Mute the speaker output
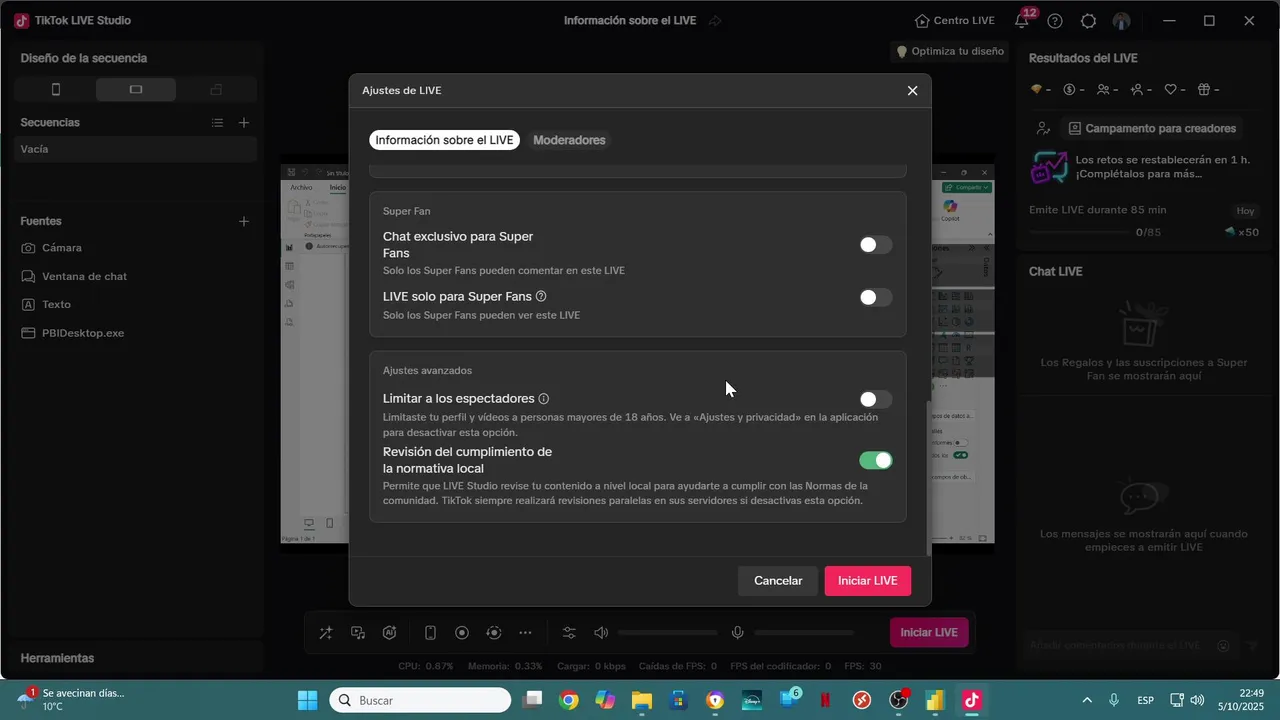Screen dimensions: 1280x720 [x=601, y=633]
